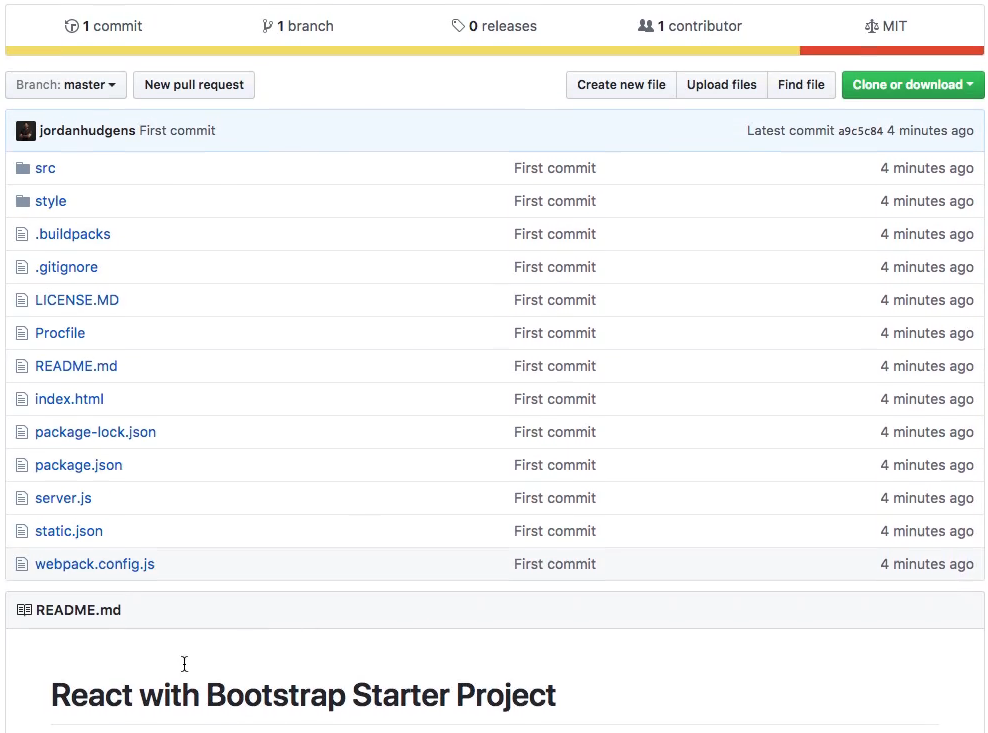Click First commit message in src row
This screenshot has width=988, height=733.
554,168
